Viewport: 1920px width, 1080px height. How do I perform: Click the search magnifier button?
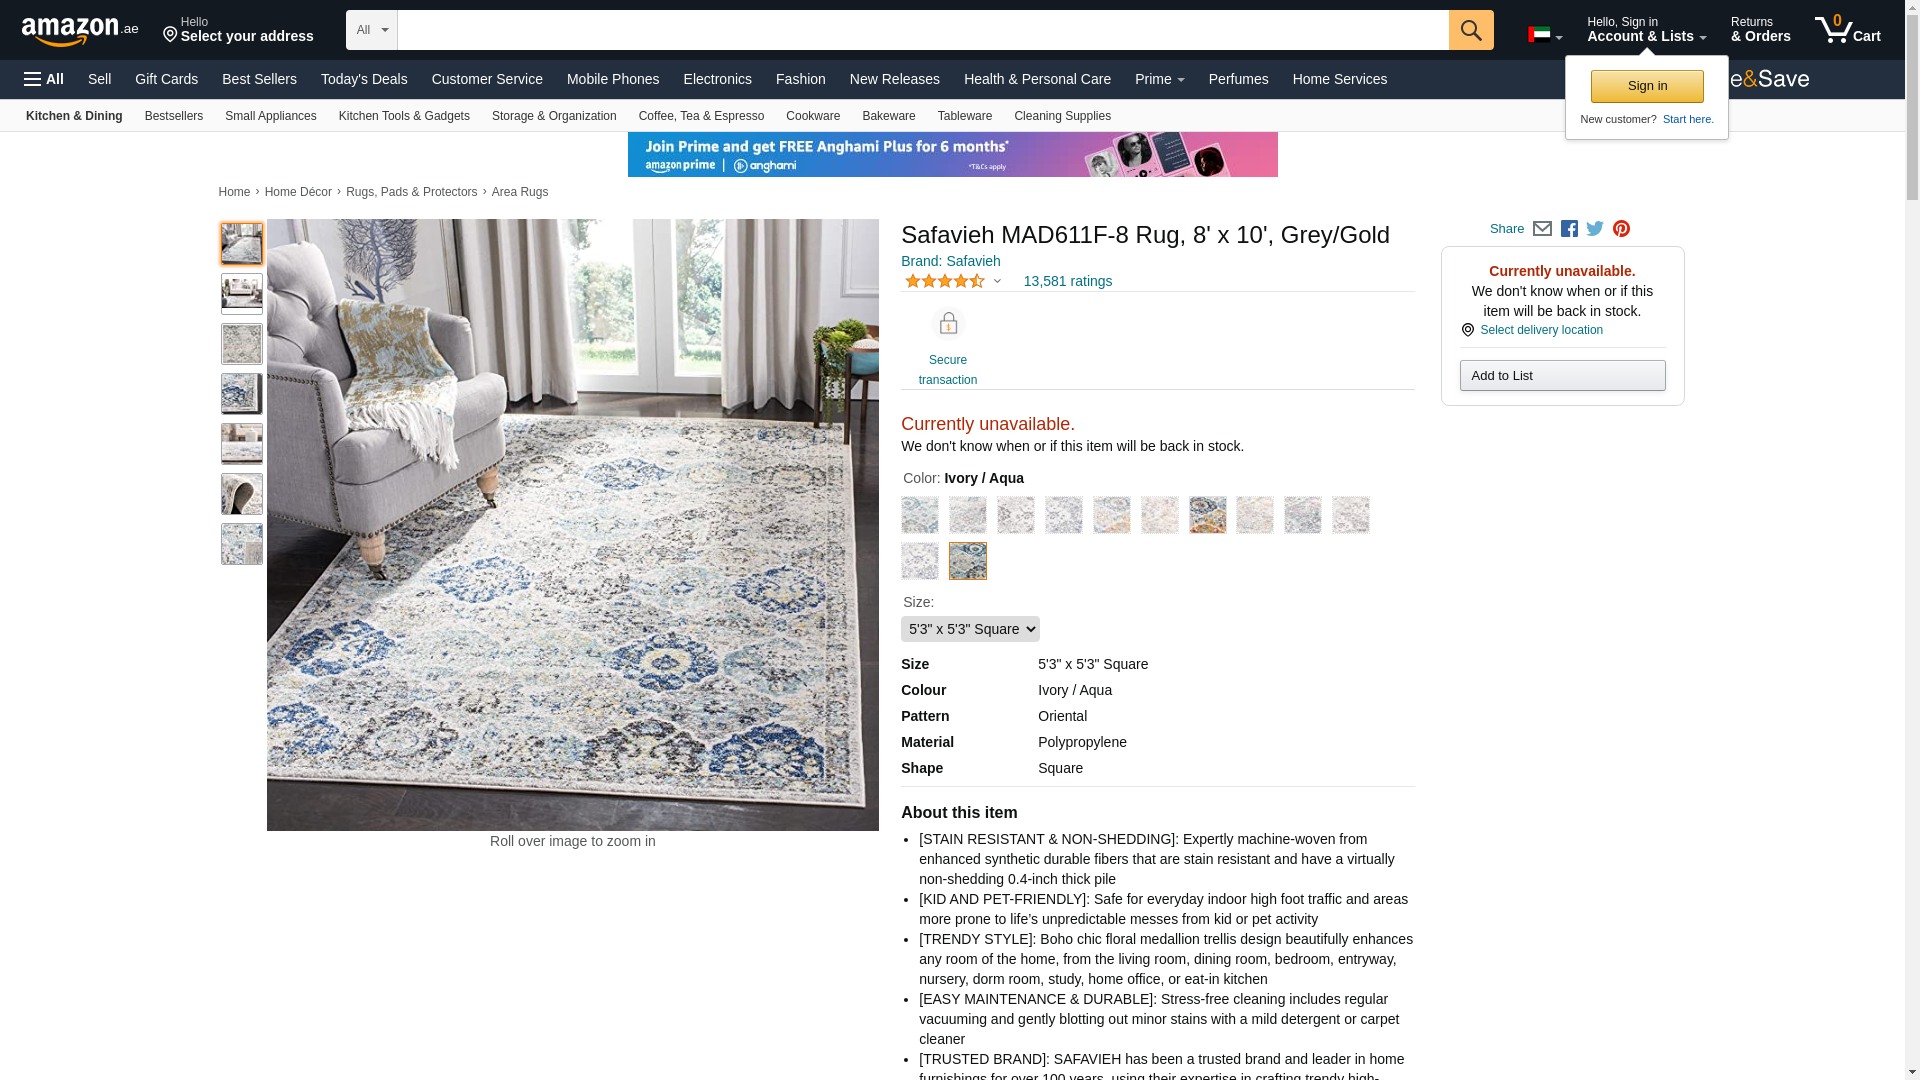[x=1471, y=30]
